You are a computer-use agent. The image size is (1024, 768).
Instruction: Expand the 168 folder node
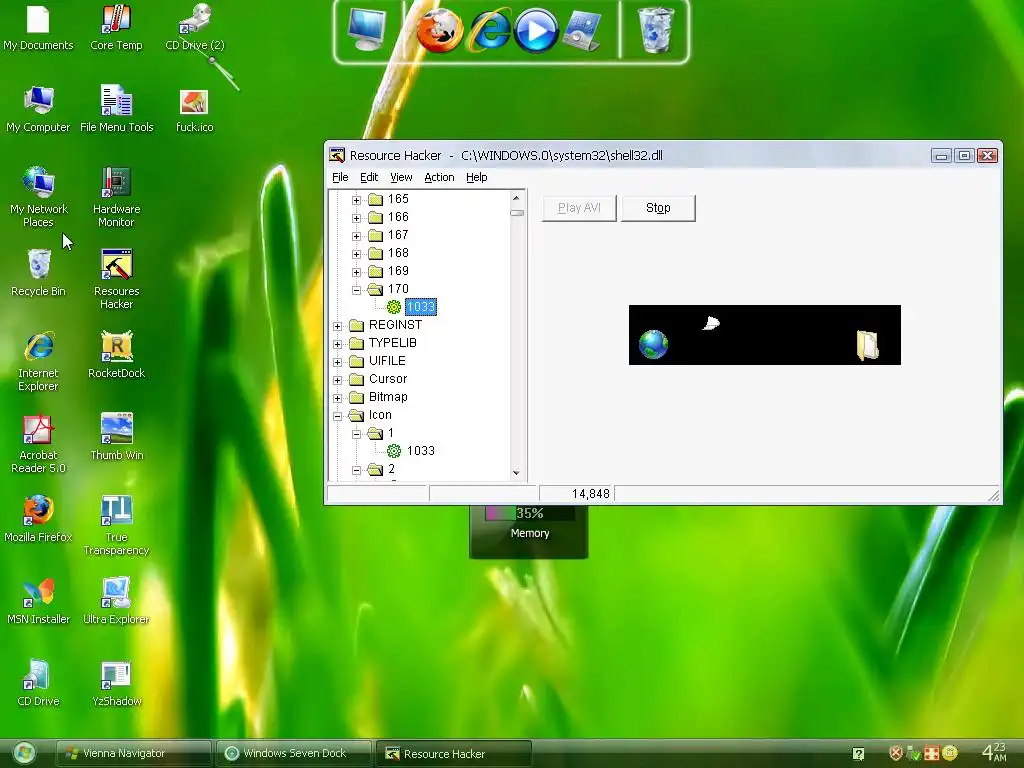tap(357, 254)
